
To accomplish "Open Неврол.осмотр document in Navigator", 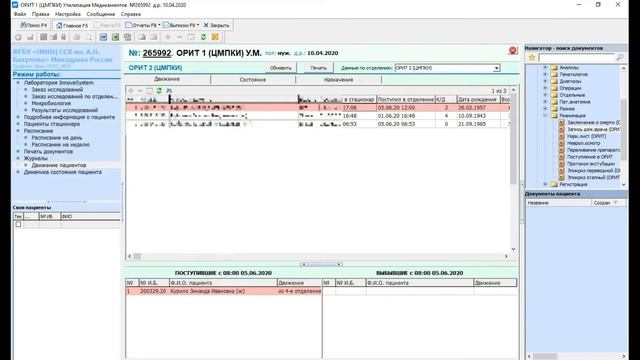I will (584, 143).
